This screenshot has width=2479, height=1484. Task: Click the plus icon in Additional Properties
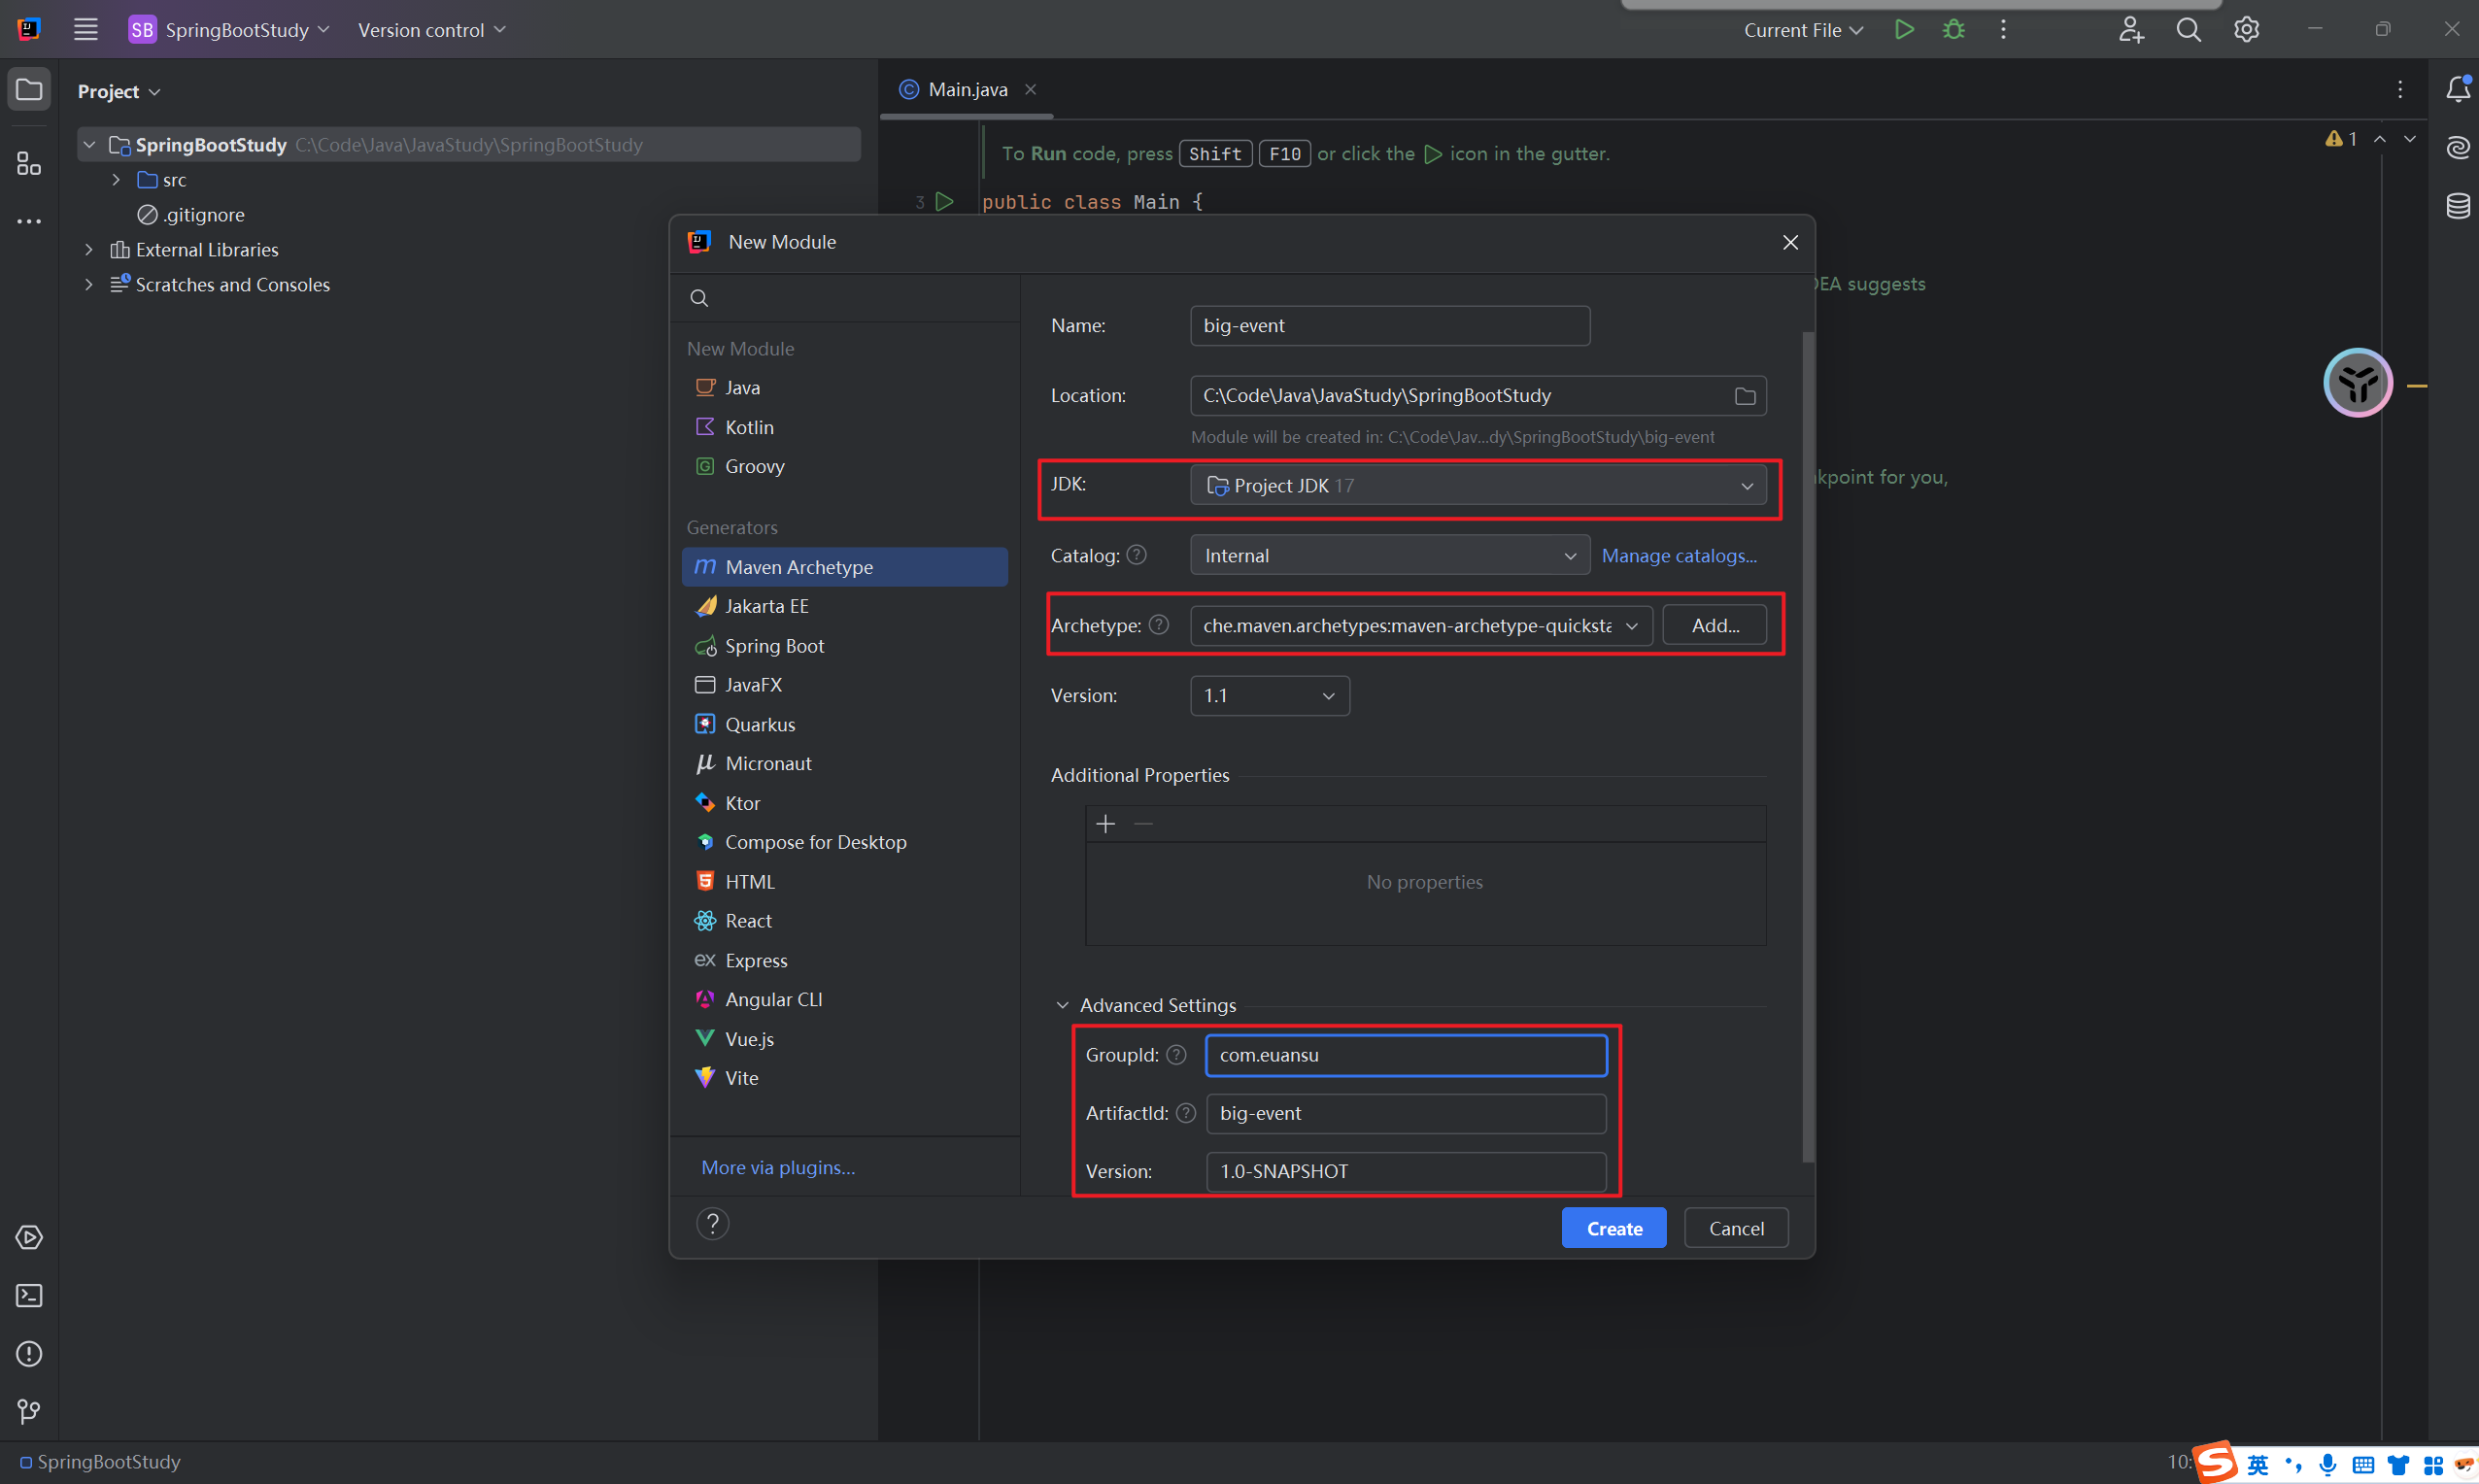pos(1105,824)
